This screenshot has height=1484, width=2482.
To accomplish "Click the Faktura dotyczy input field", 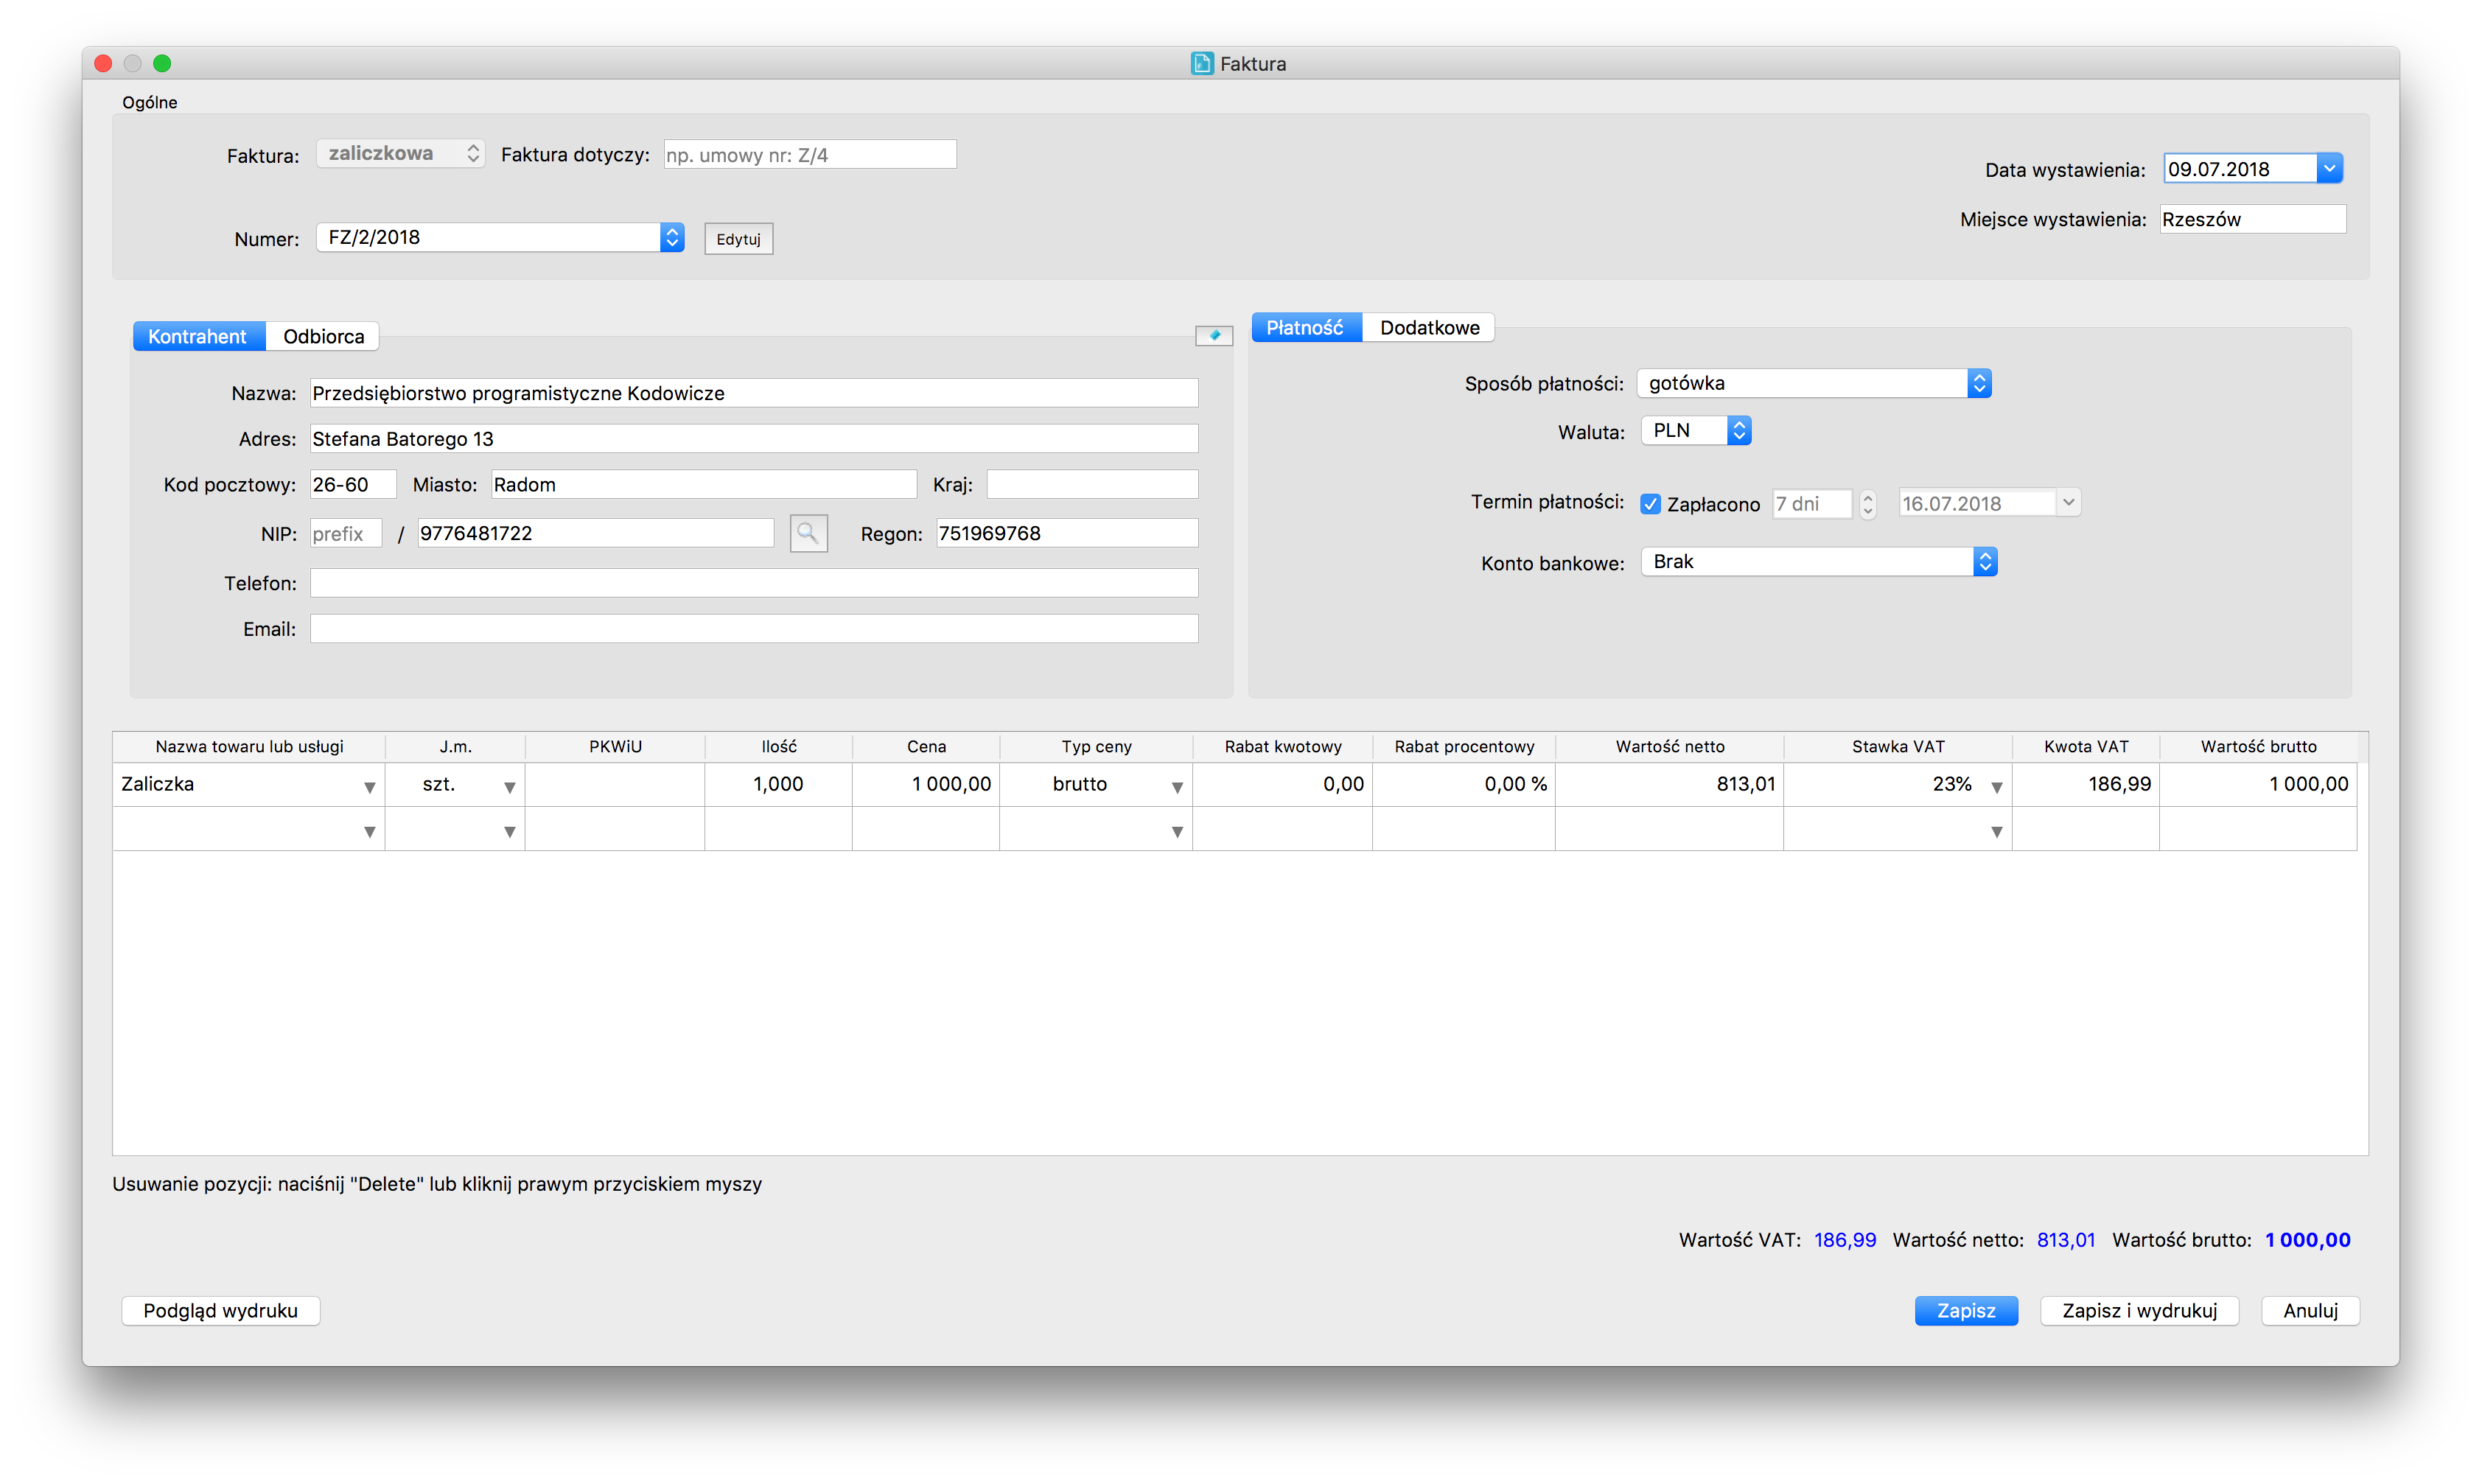I will [x=810, y=155].
